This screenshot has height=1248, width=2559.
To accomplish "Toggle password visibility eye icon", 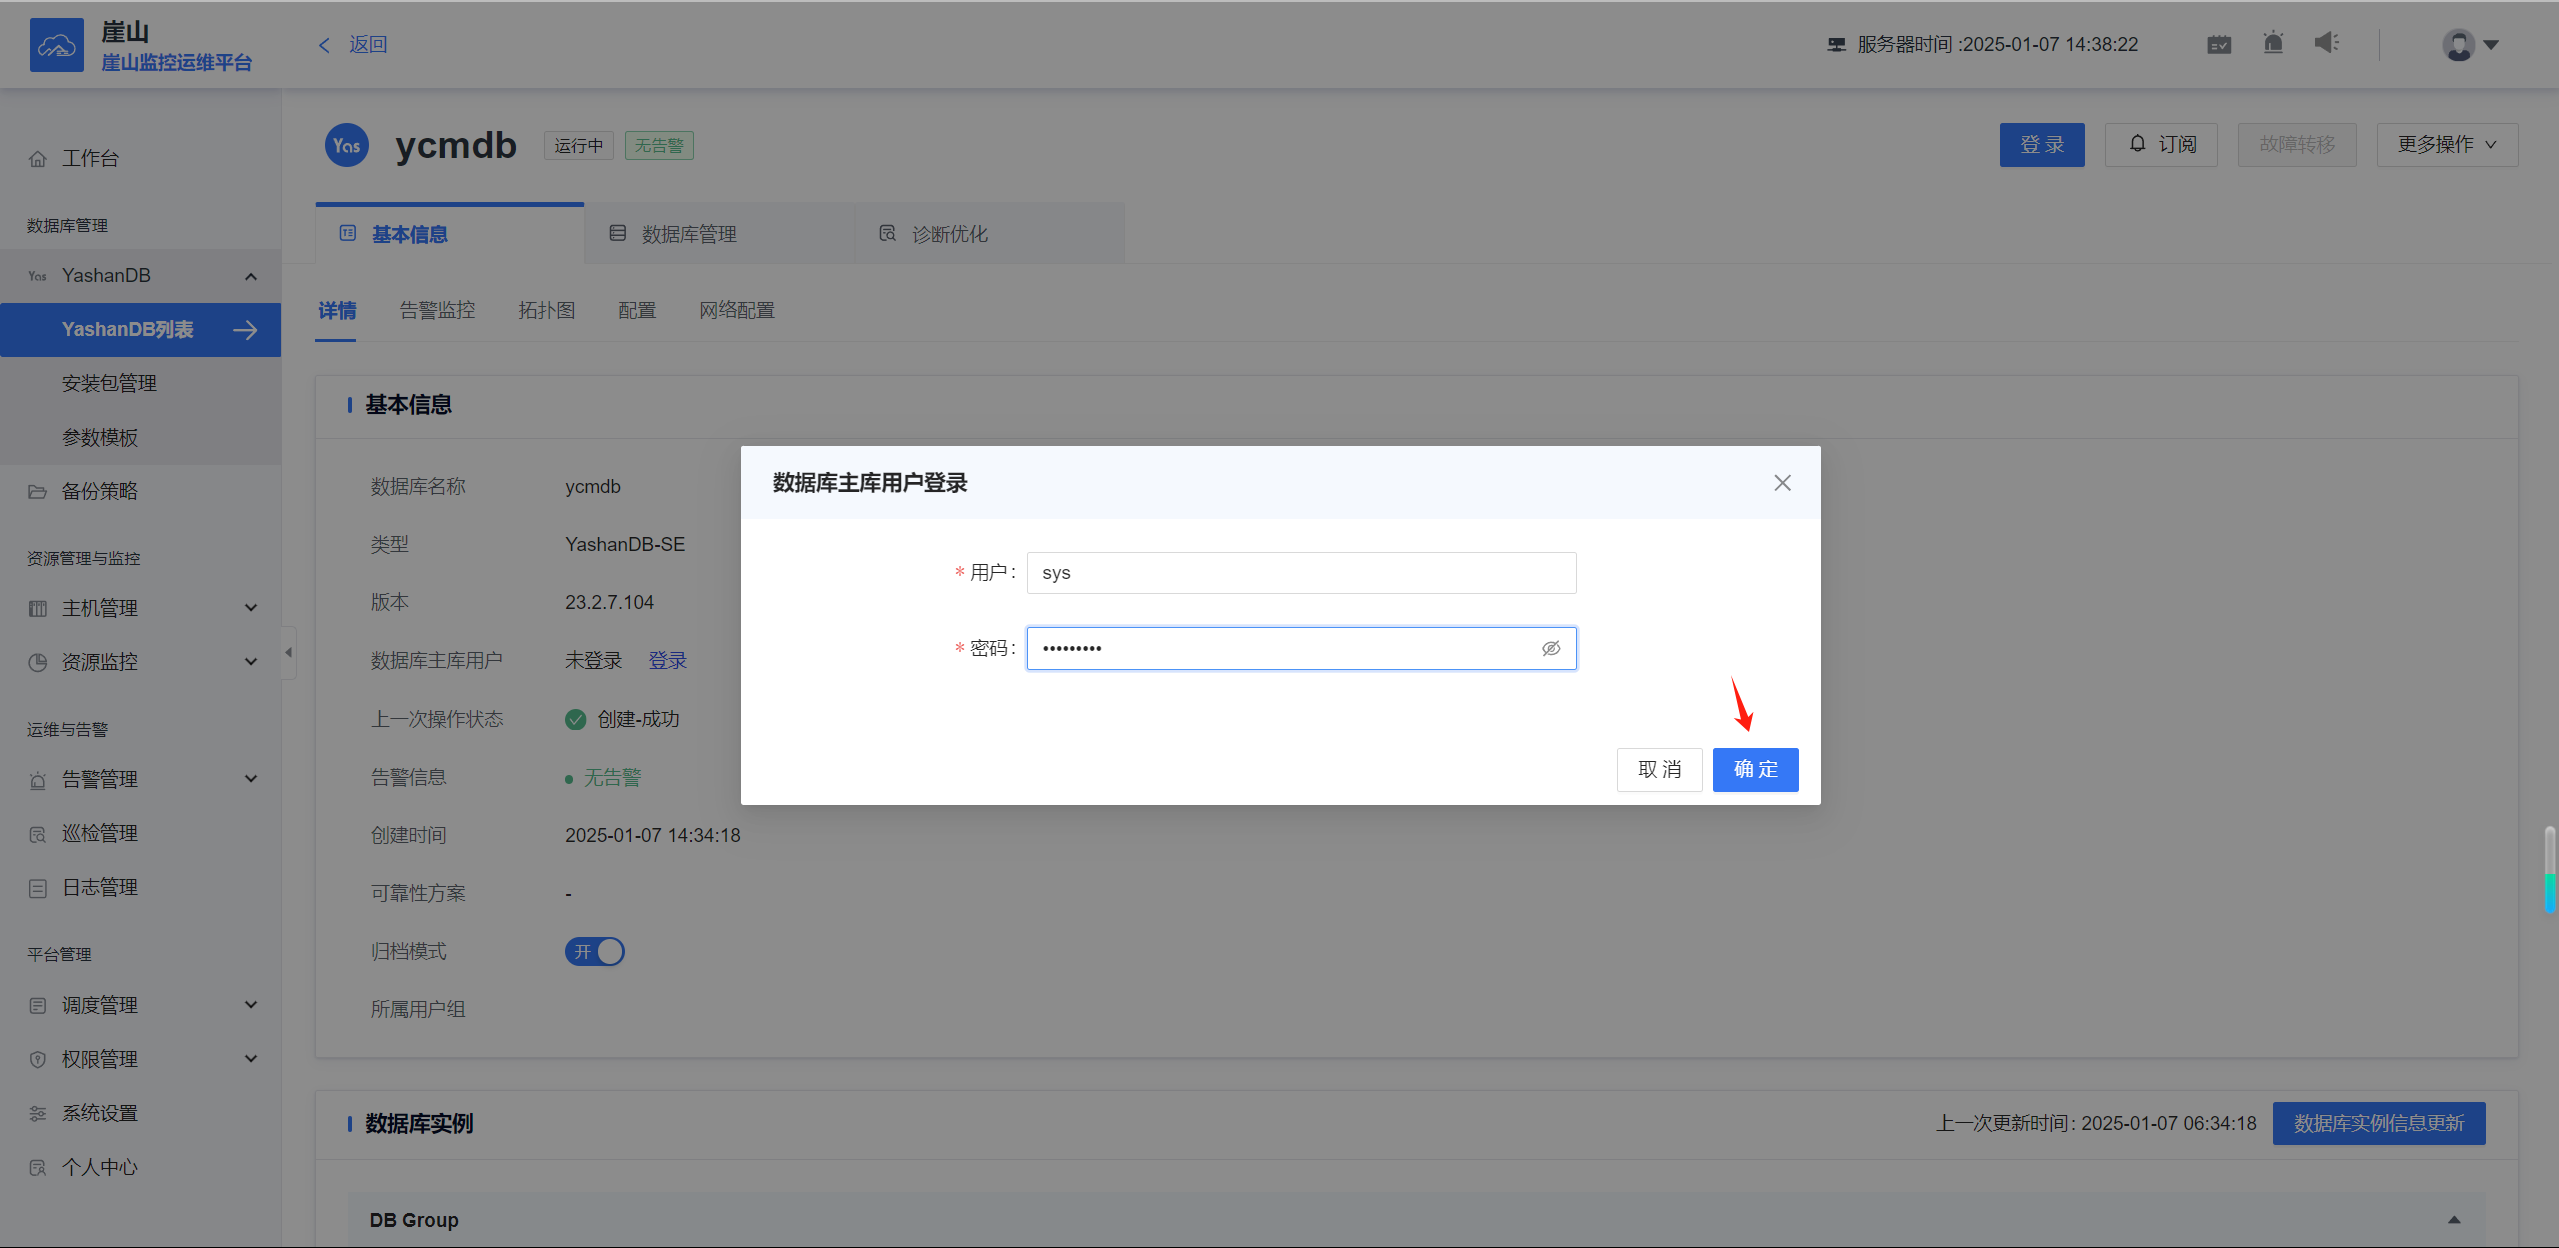I will 1551,648.
